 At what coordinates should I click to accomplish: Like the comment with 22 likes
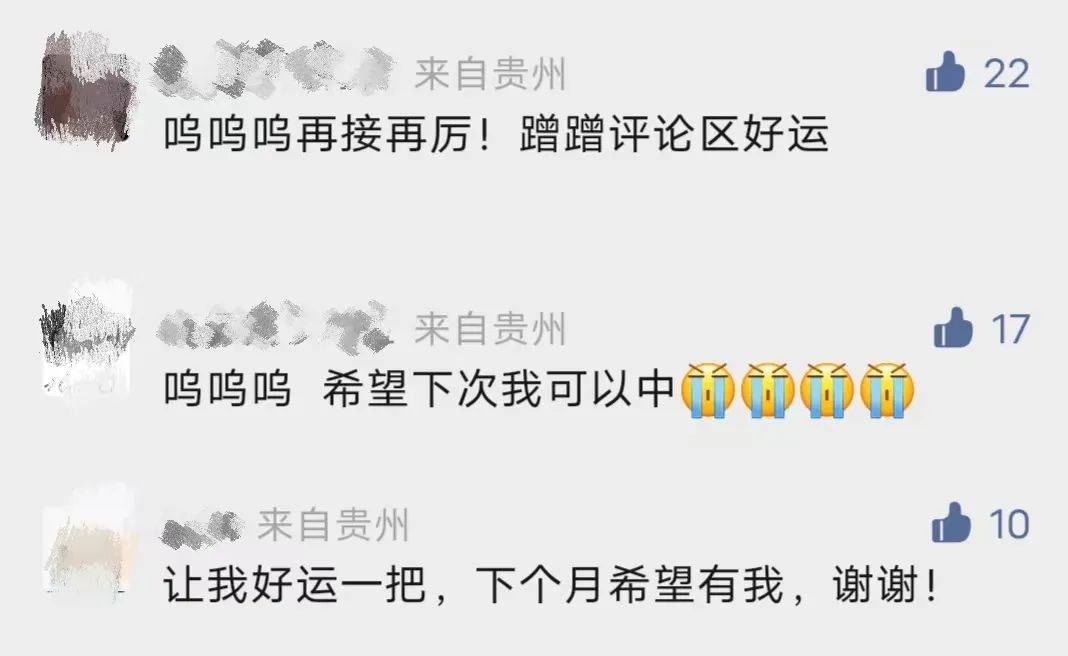945,72
